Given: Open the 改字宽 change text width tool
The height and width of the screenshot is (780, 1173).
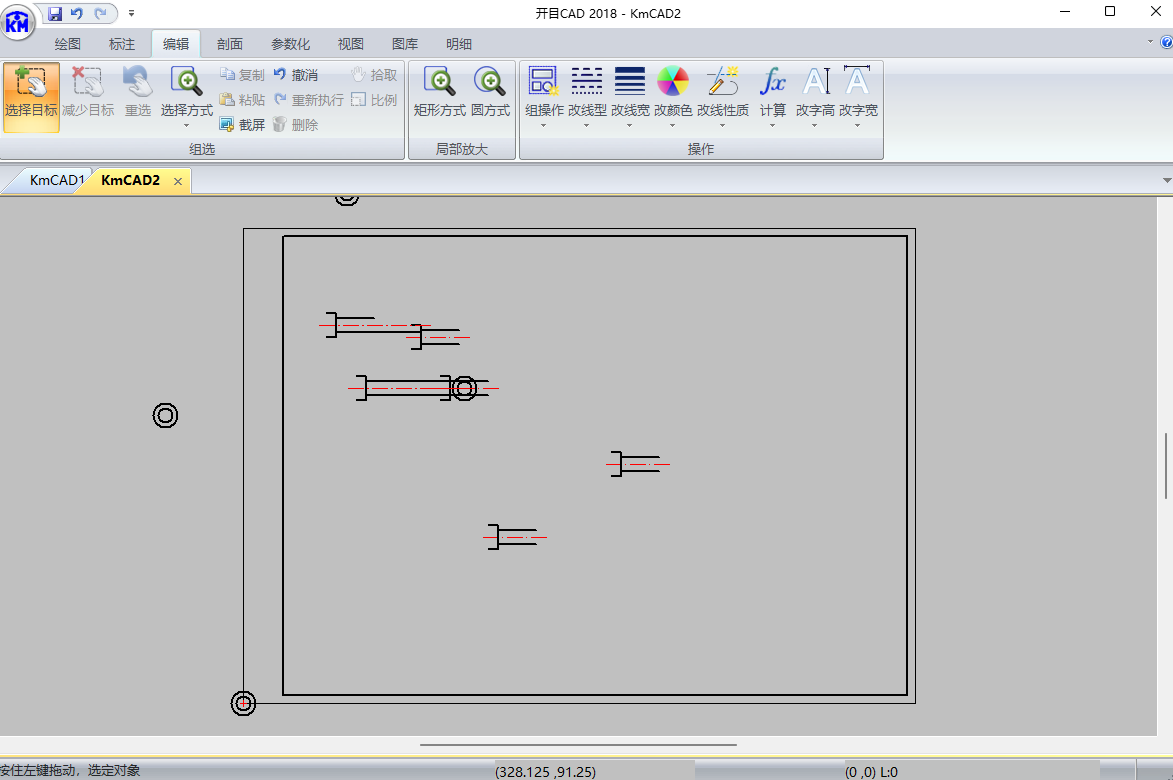Looking at the screenshot, I should point(858,91).
